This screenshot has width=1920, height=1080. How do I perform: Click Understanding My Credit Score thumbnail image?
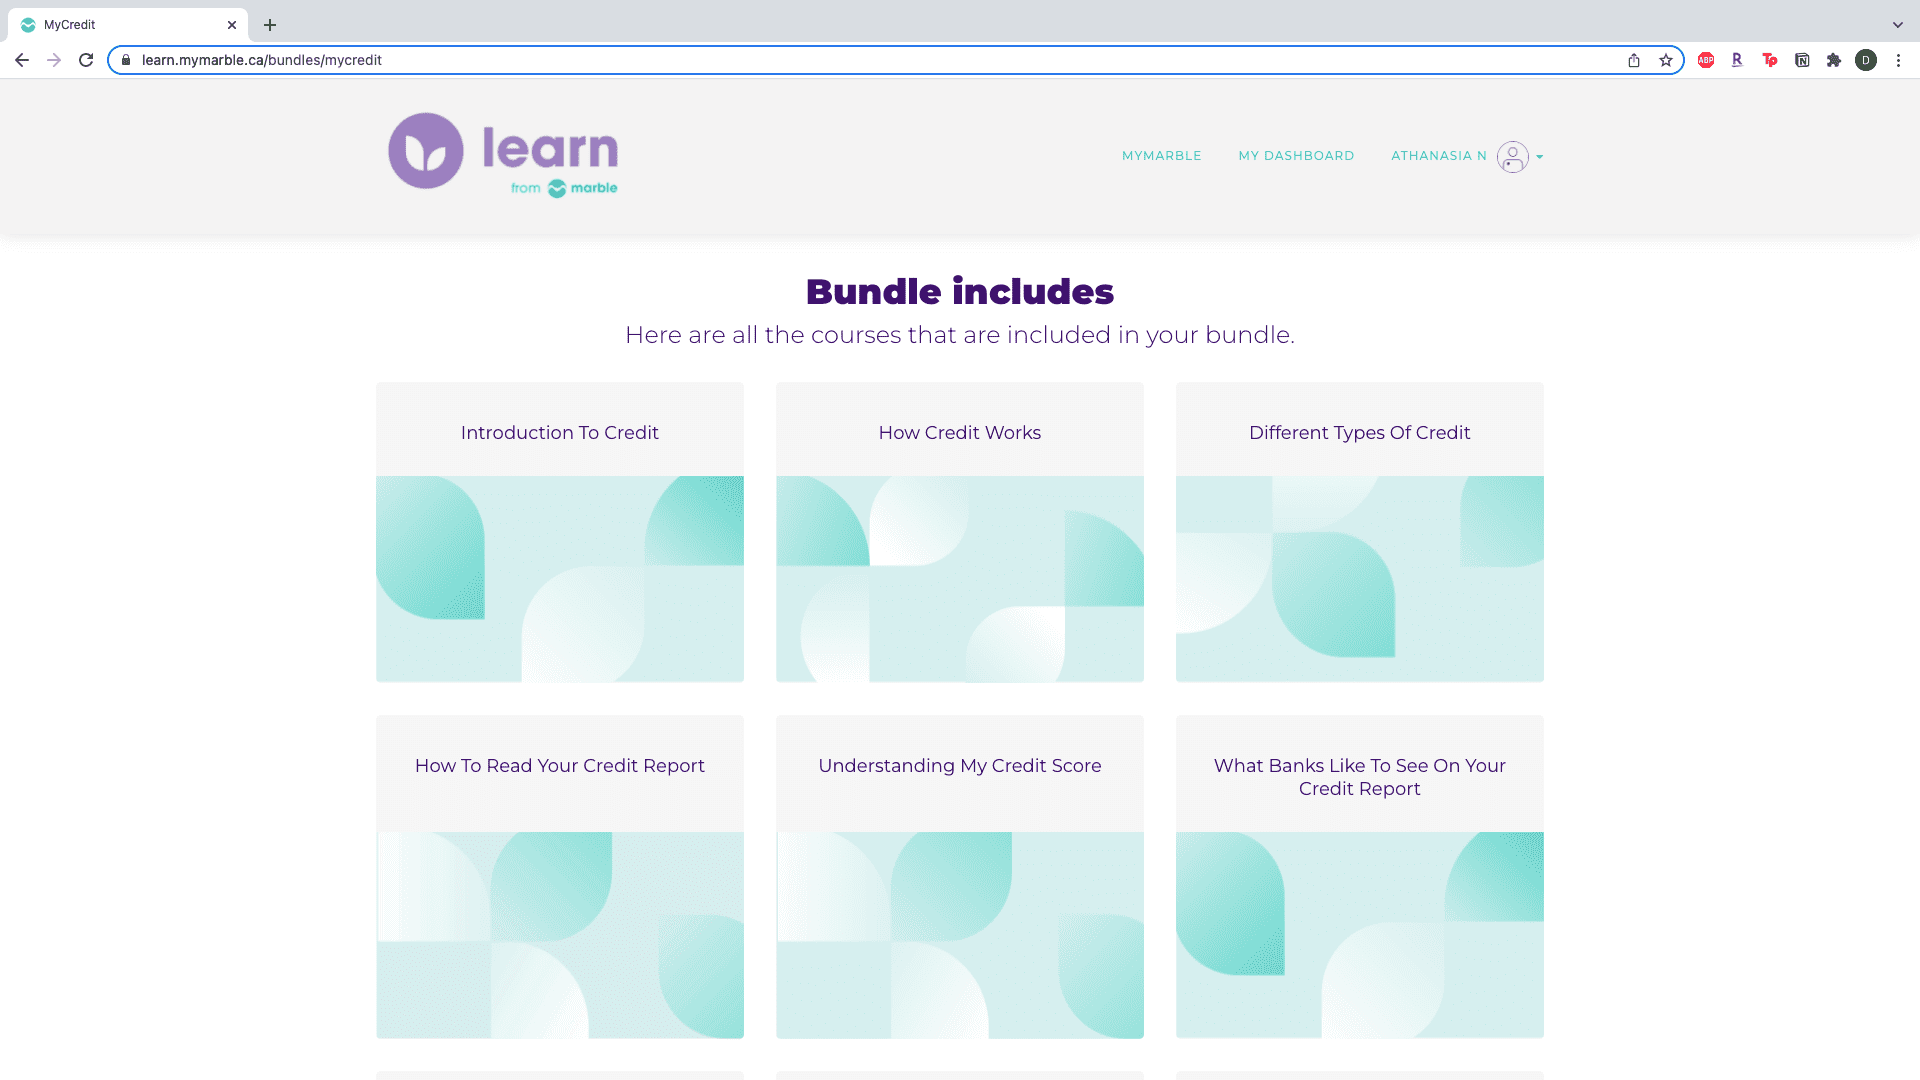pos(960,935)
